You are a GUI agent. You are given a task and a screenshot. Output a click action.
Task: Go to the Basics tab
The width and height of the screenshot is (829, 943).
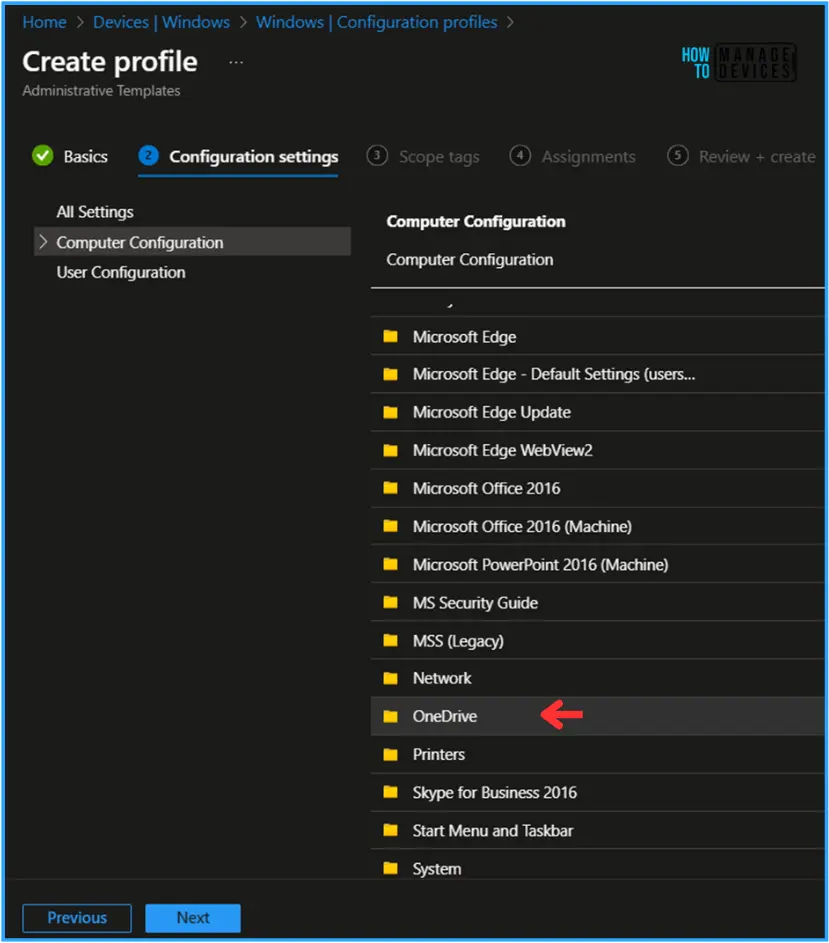click(85, 156)
